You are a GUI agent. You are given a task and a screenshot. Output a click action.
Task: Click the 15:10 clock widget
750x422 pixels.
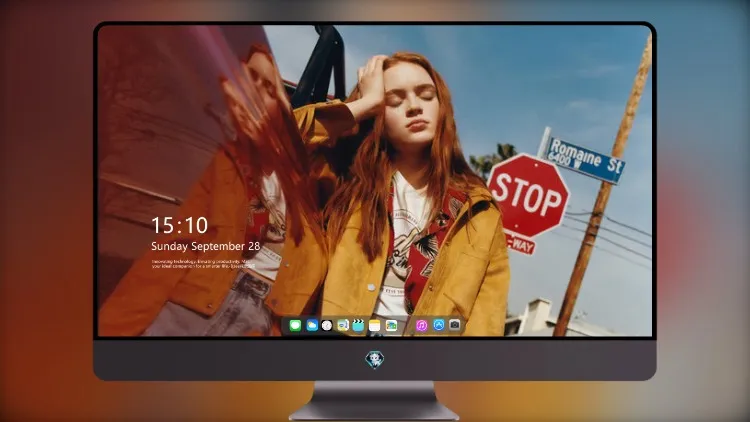click(x=179, y=225)
